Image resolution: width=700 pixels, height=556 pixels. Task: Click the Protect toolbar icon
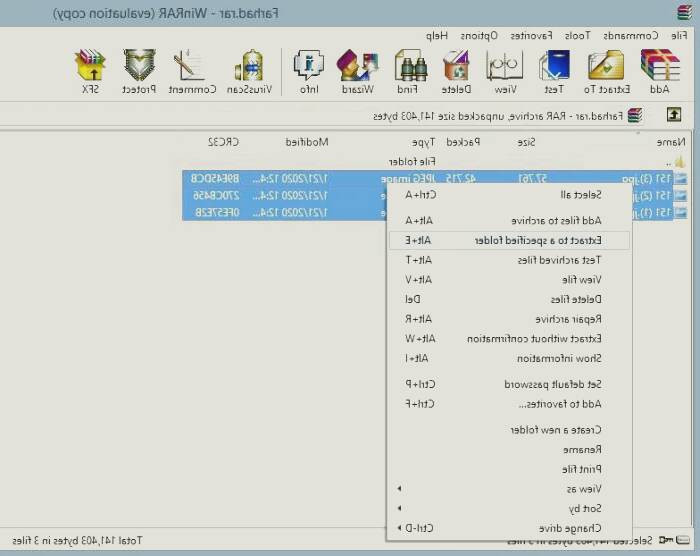tap(140, 70)
